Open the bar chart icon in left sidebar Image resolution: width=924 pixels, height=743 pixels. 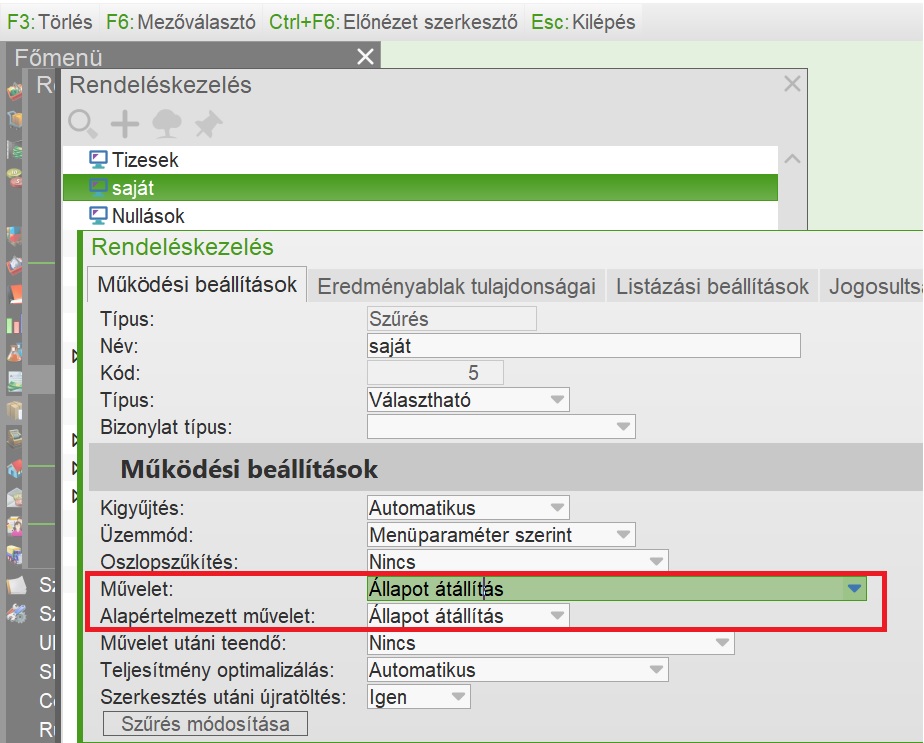14,323
